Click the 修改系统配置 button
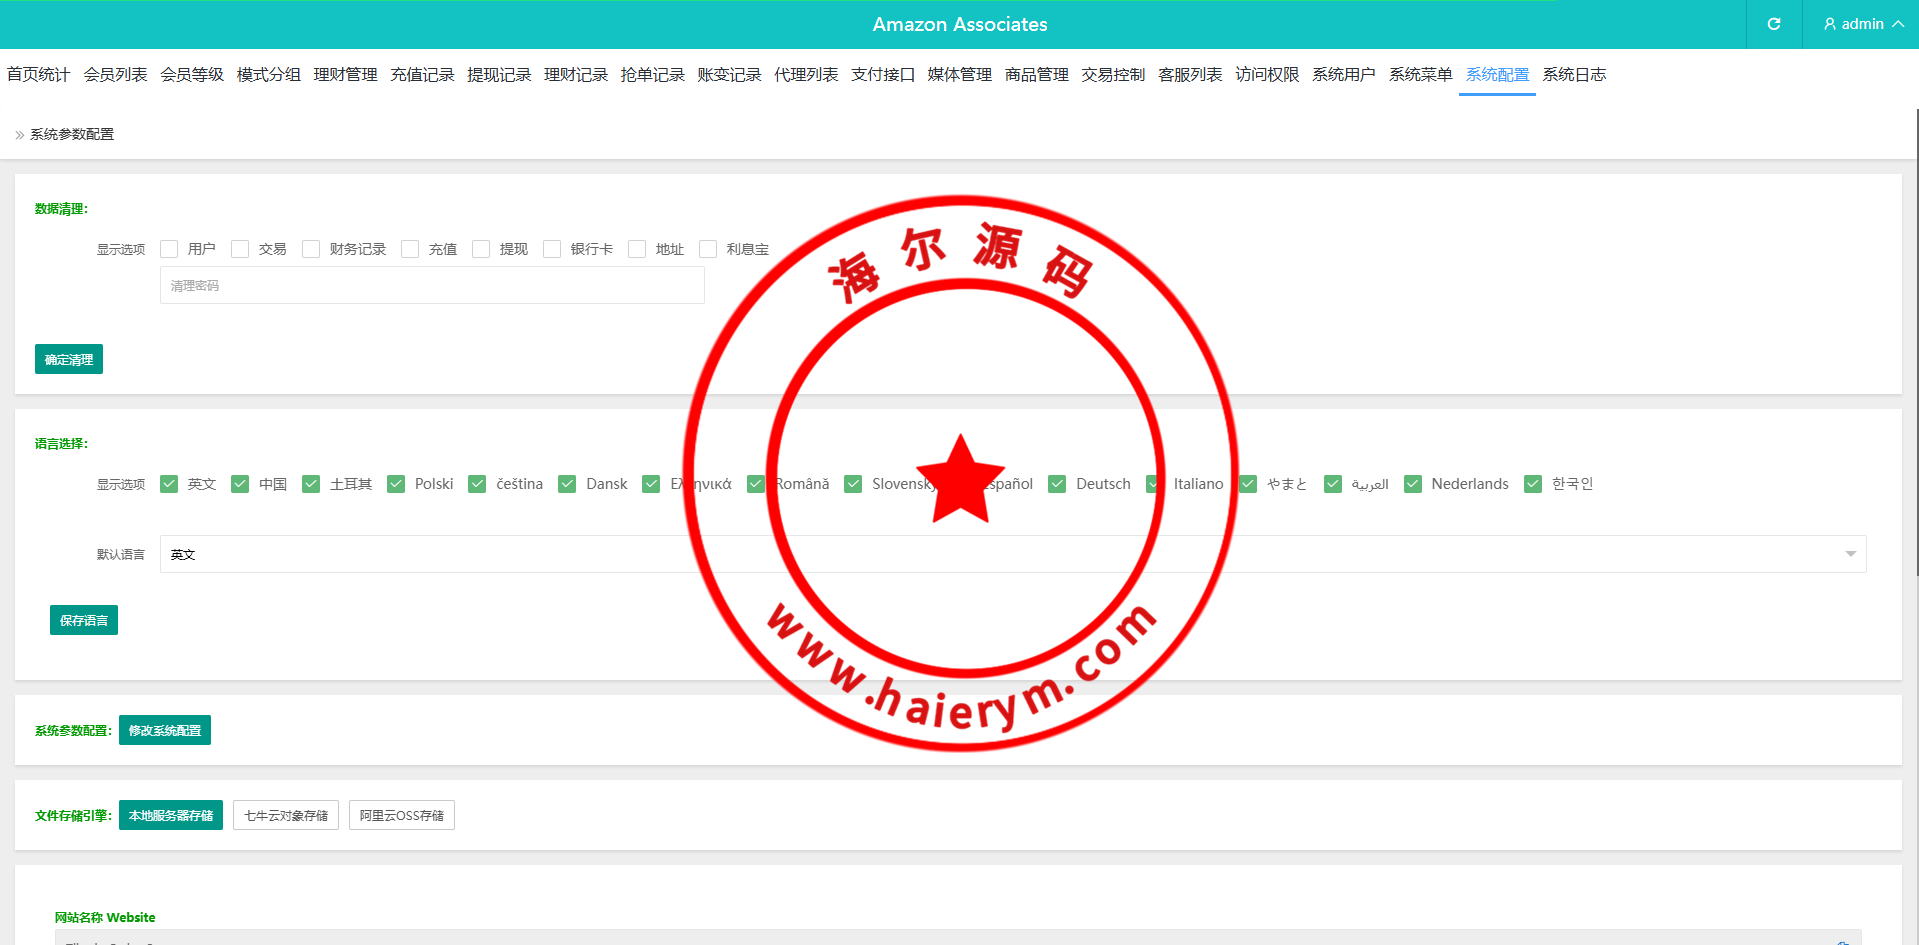The width and height of the screenshot is (1919, 945). point(165,730)
